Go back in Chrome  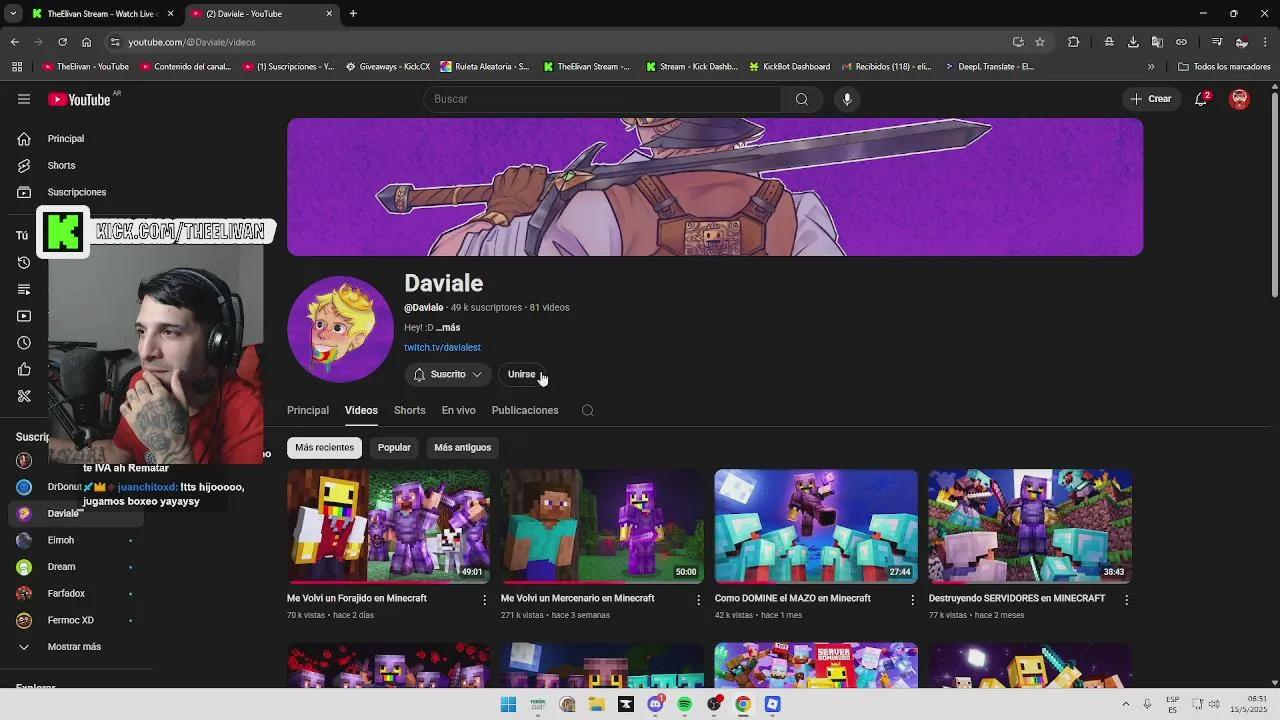tap(15, 42)
